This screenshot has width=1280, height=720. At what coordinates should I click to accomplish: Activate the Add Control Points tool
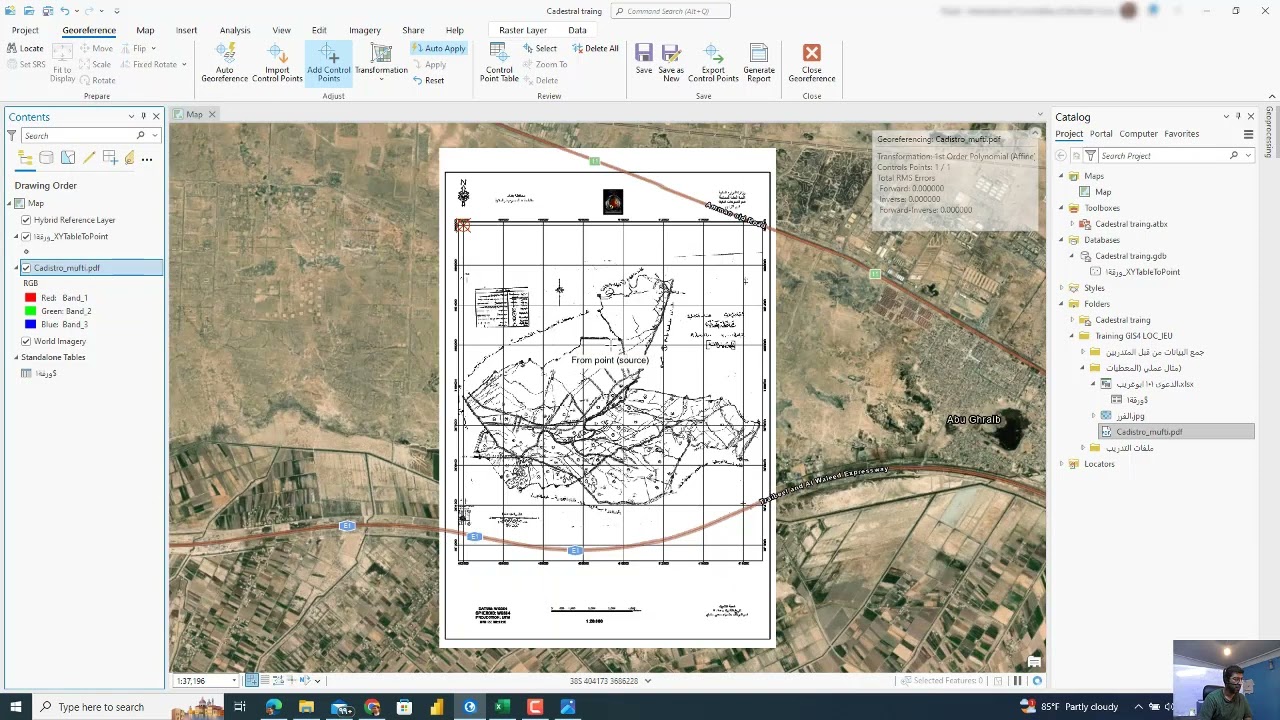pyautogui.click(x=329, y=63)
